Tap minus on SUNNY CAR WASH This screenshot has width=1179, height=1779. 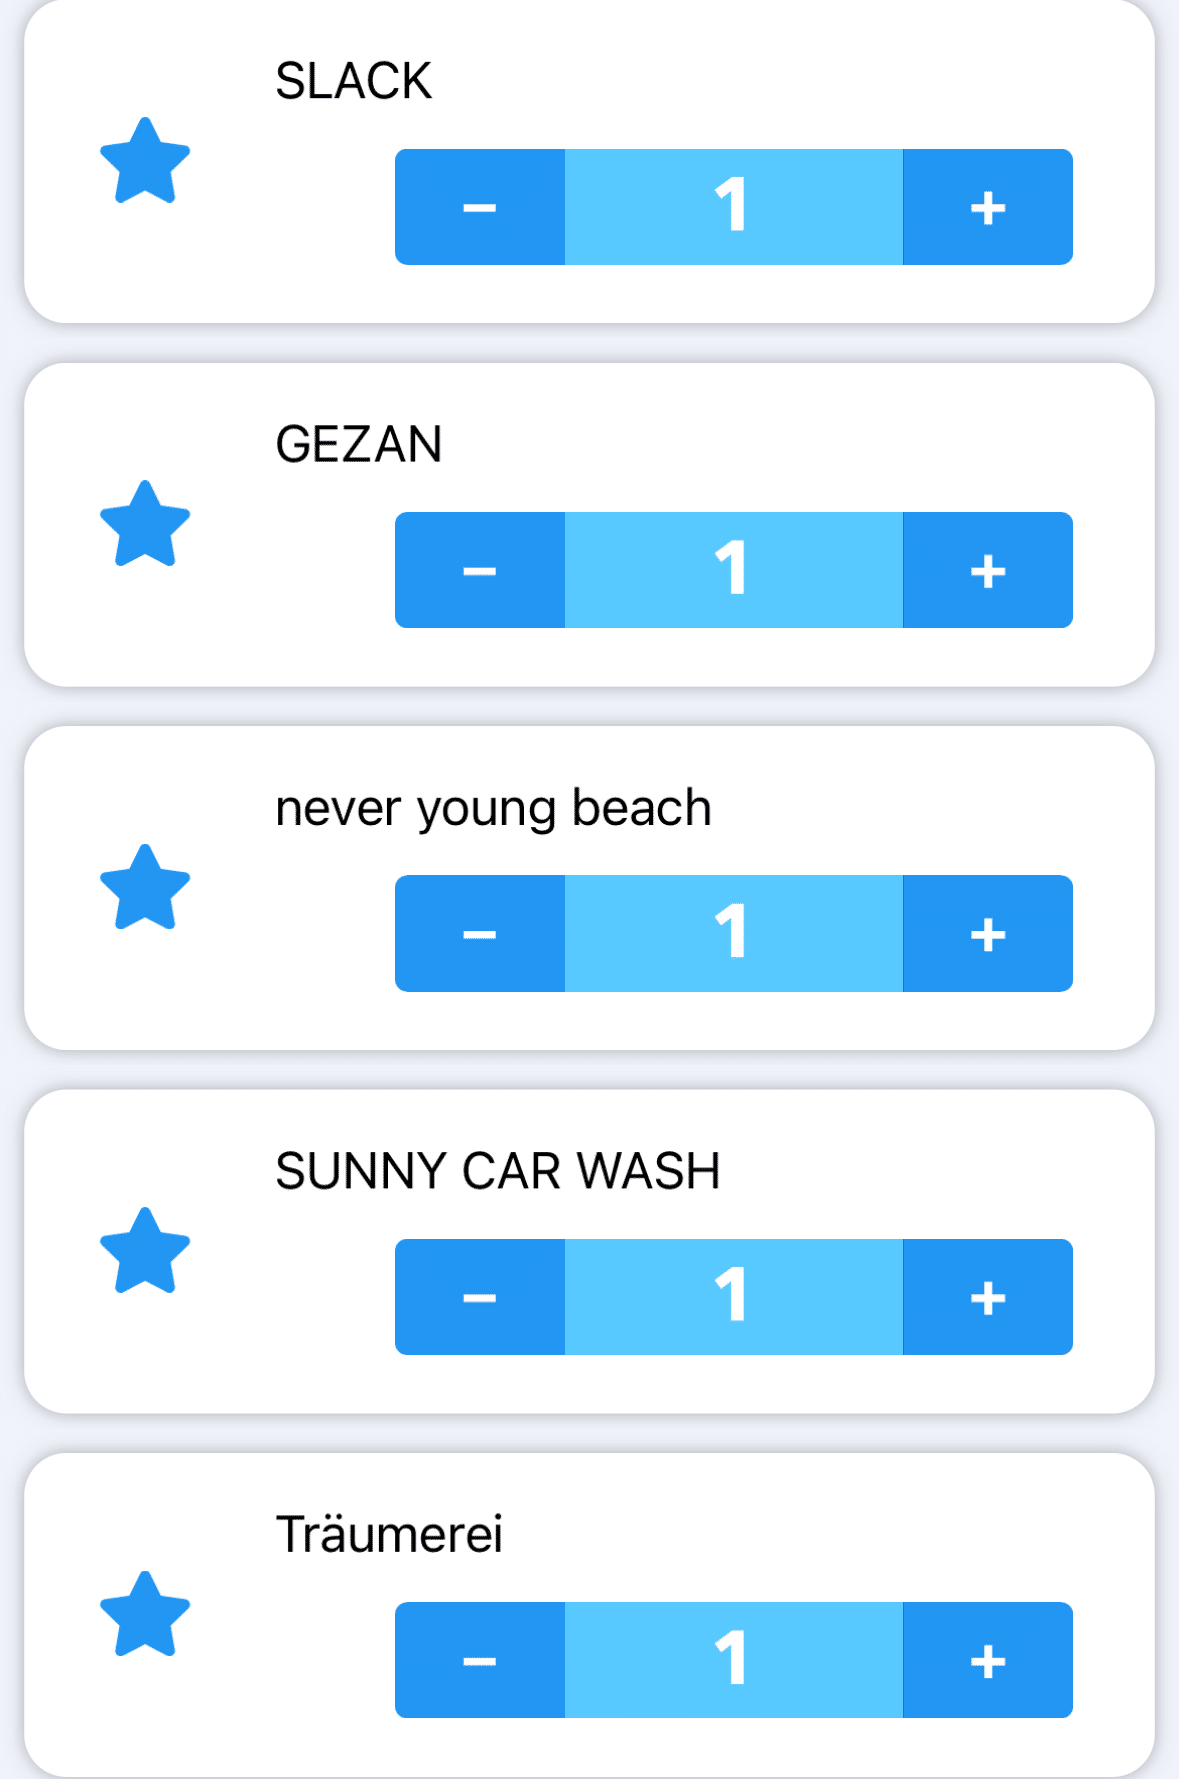coord(480,1297)
